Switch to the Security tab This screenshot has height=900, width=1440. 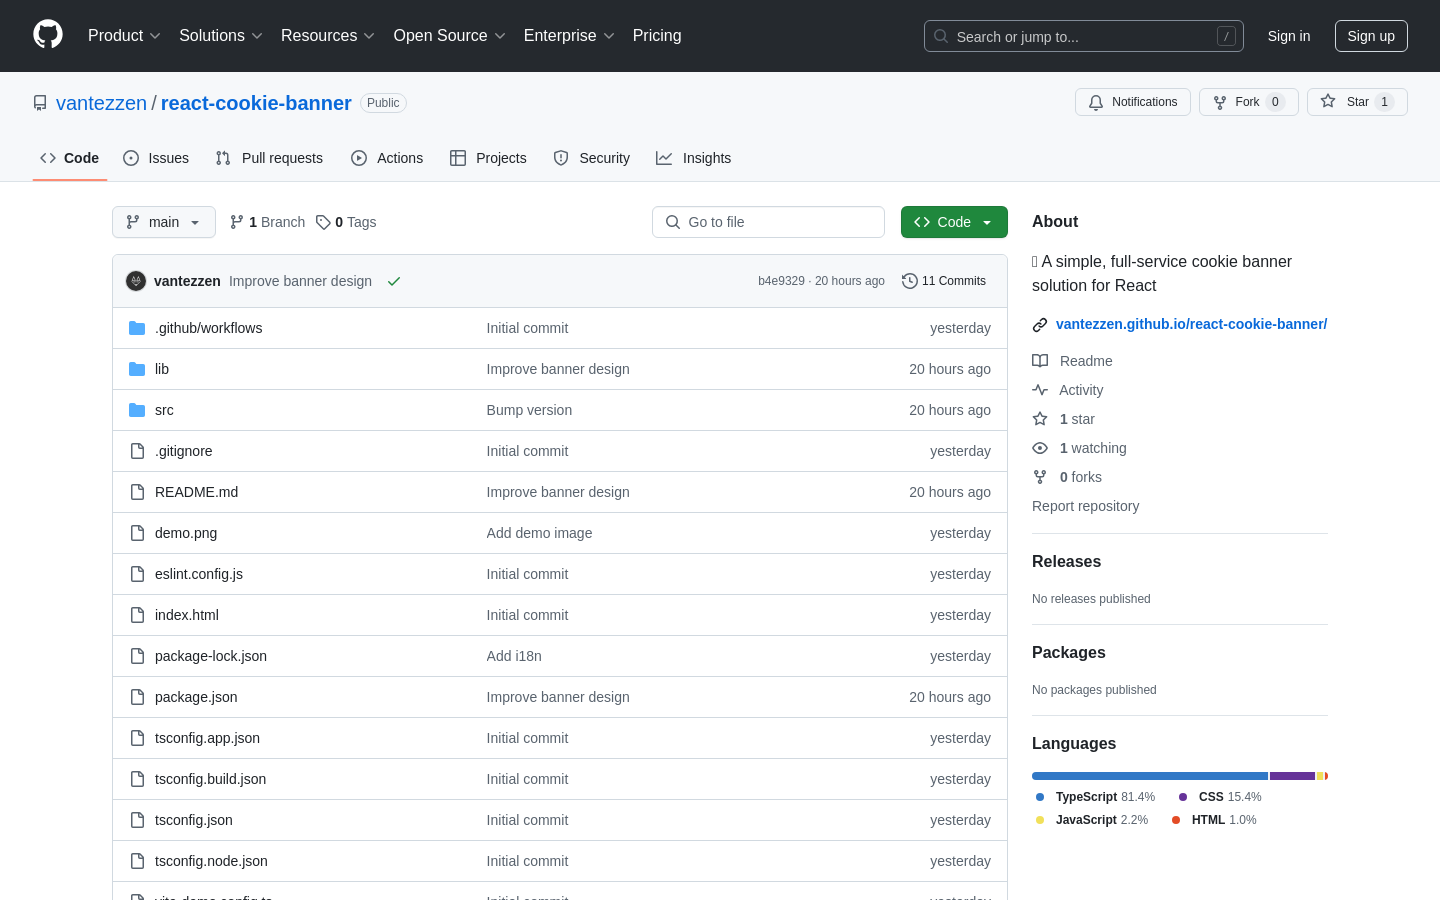point(592,158)
